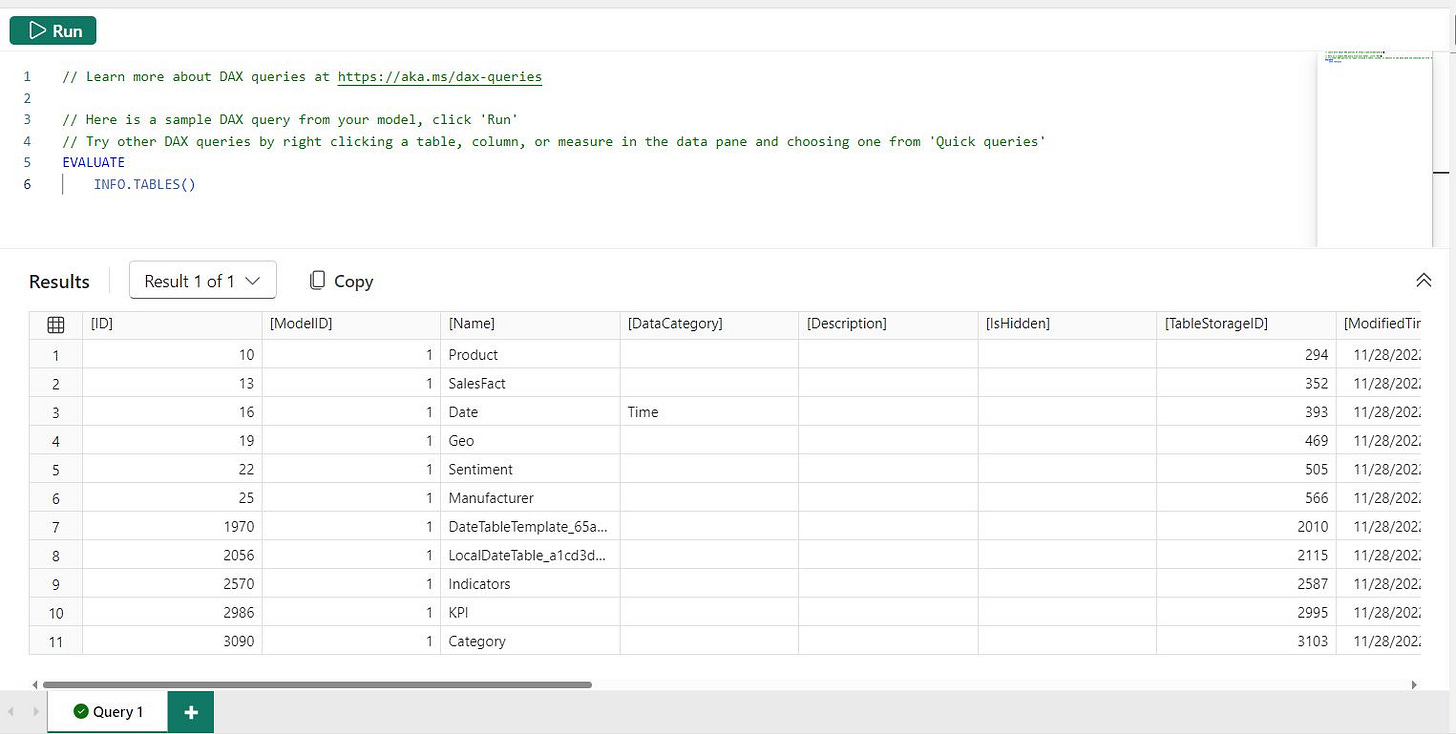The height and width of the screenshot is (734, 1456).
Task: Click the LocalDateTable_a1cd3d... cell
Action: tap(530, 555)
